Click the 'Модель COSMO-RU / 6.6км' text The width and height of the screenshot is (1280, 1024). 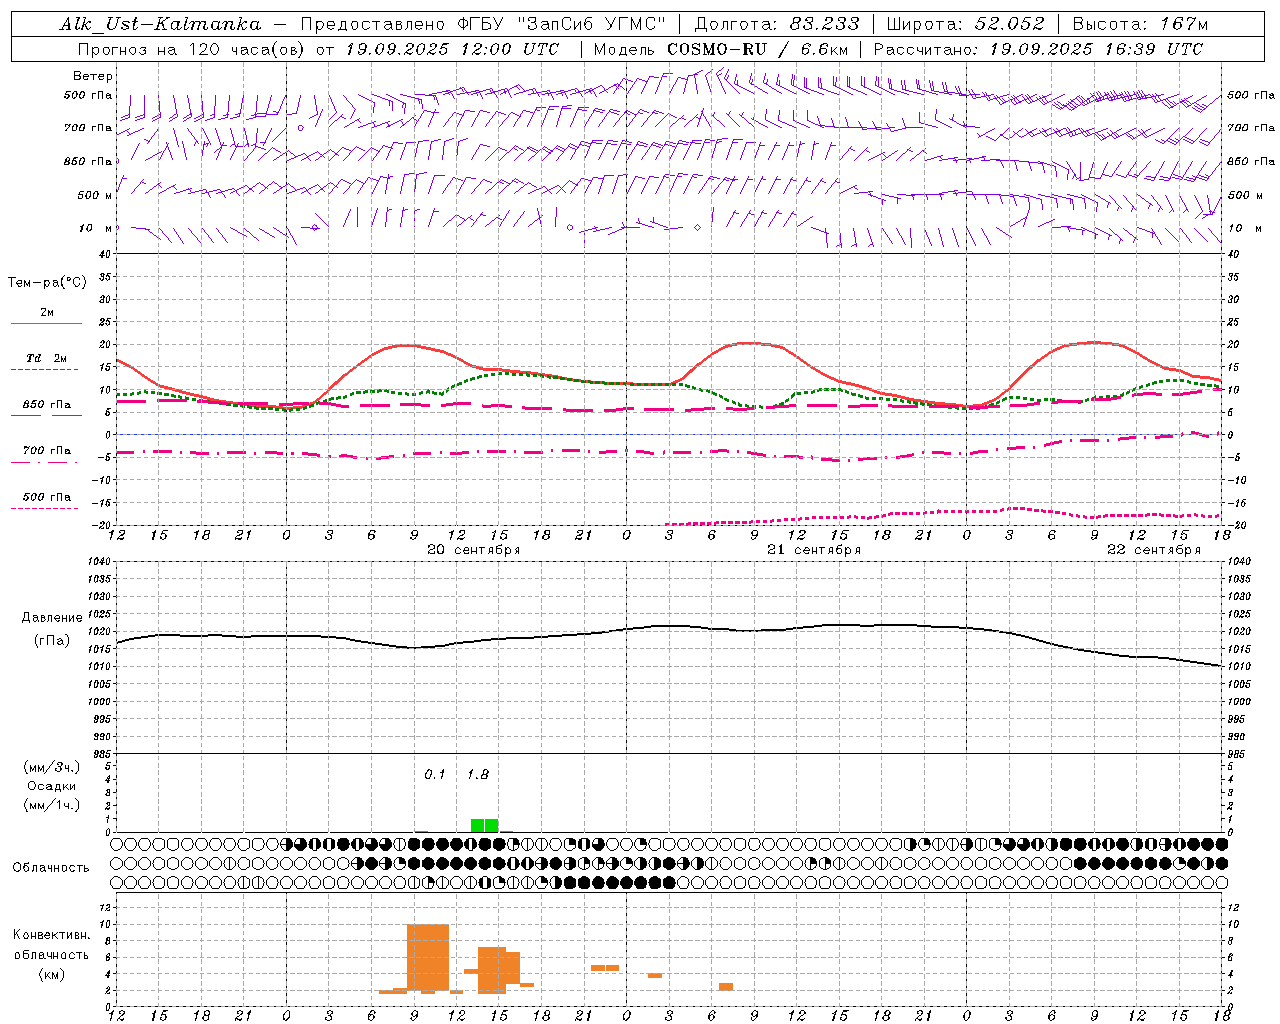click(x=721, y=49)
